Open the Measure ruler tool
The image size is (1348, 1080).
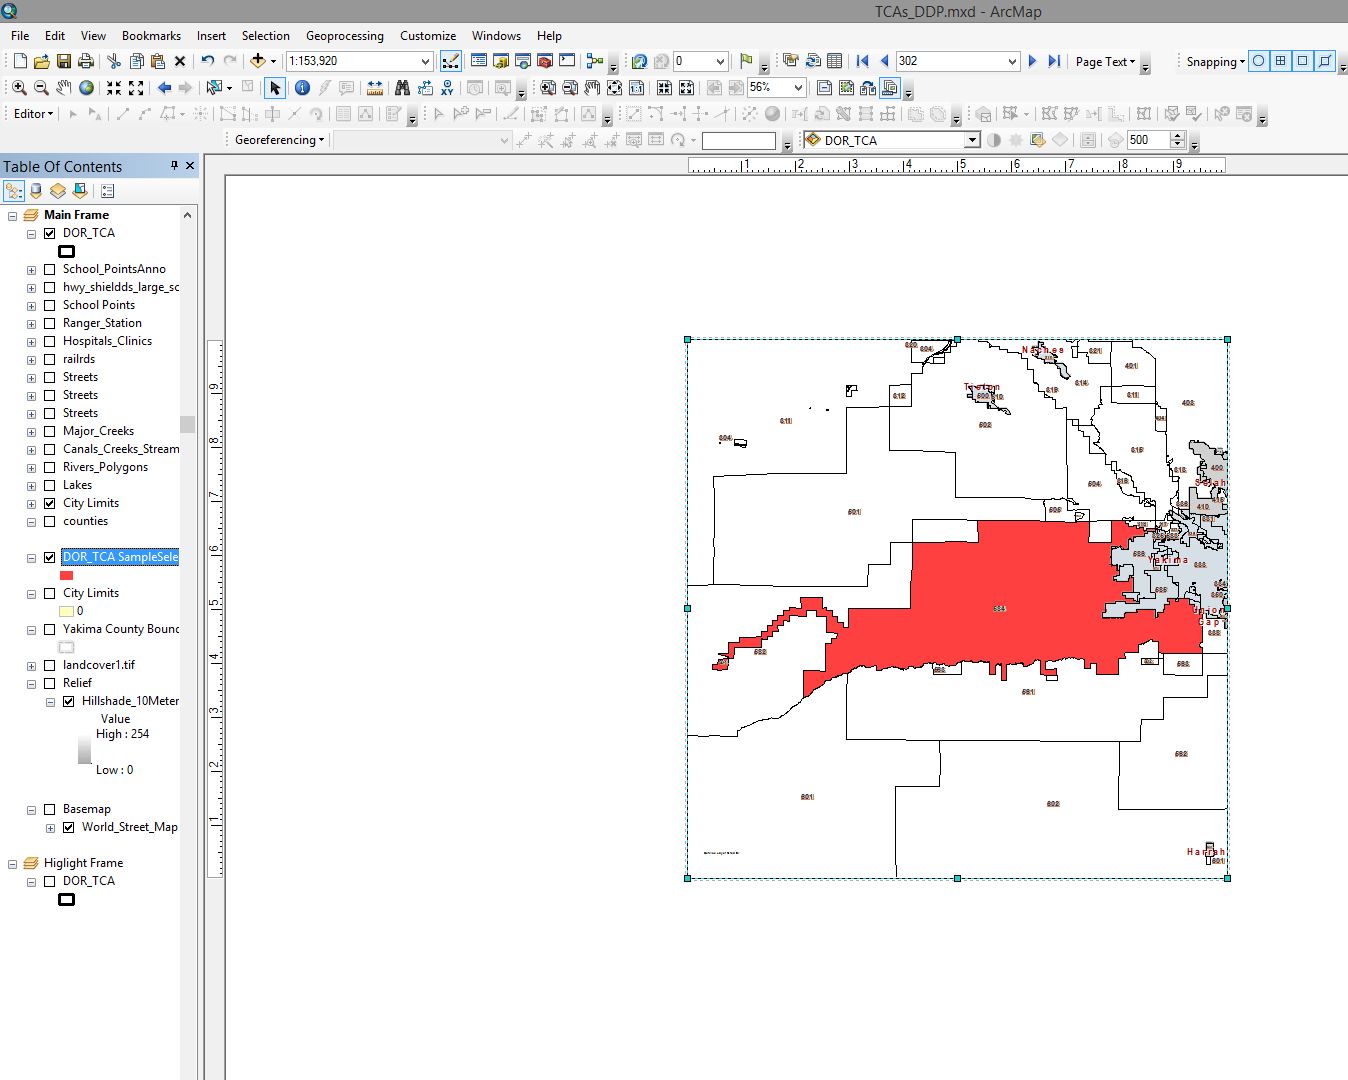click(375, 88)
